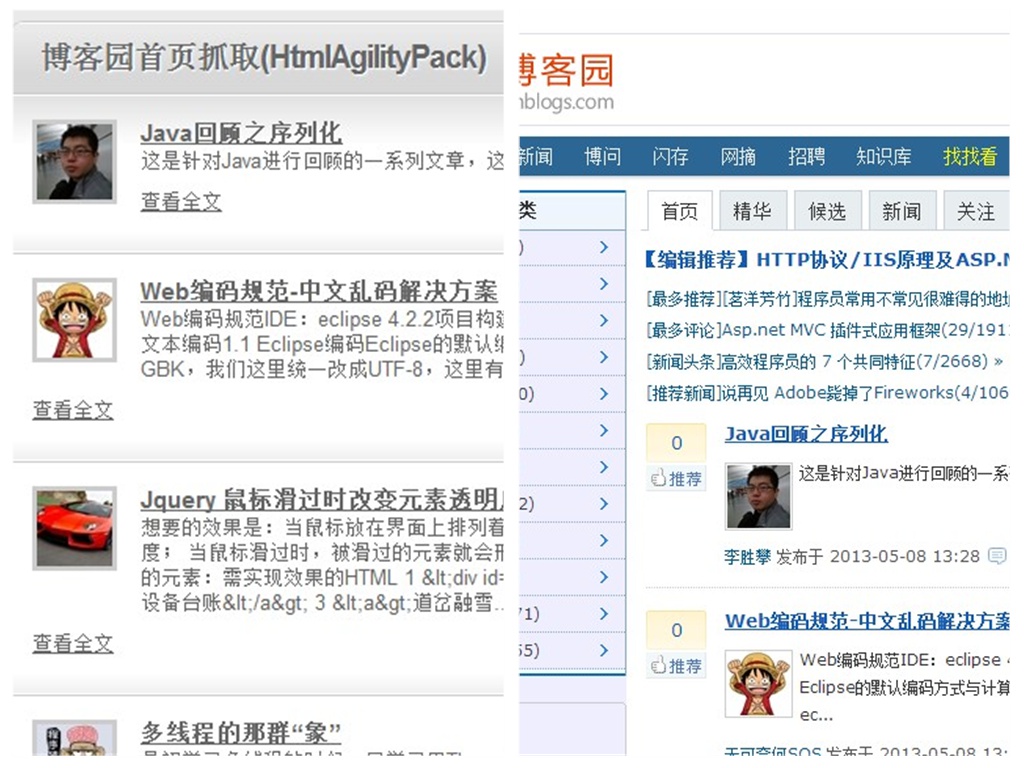The width and height of the screenshot is (1024, 768).
Task: Open avatar thumbnail beside Java回顾之序列化 in left app
Action: pos(74,161)
